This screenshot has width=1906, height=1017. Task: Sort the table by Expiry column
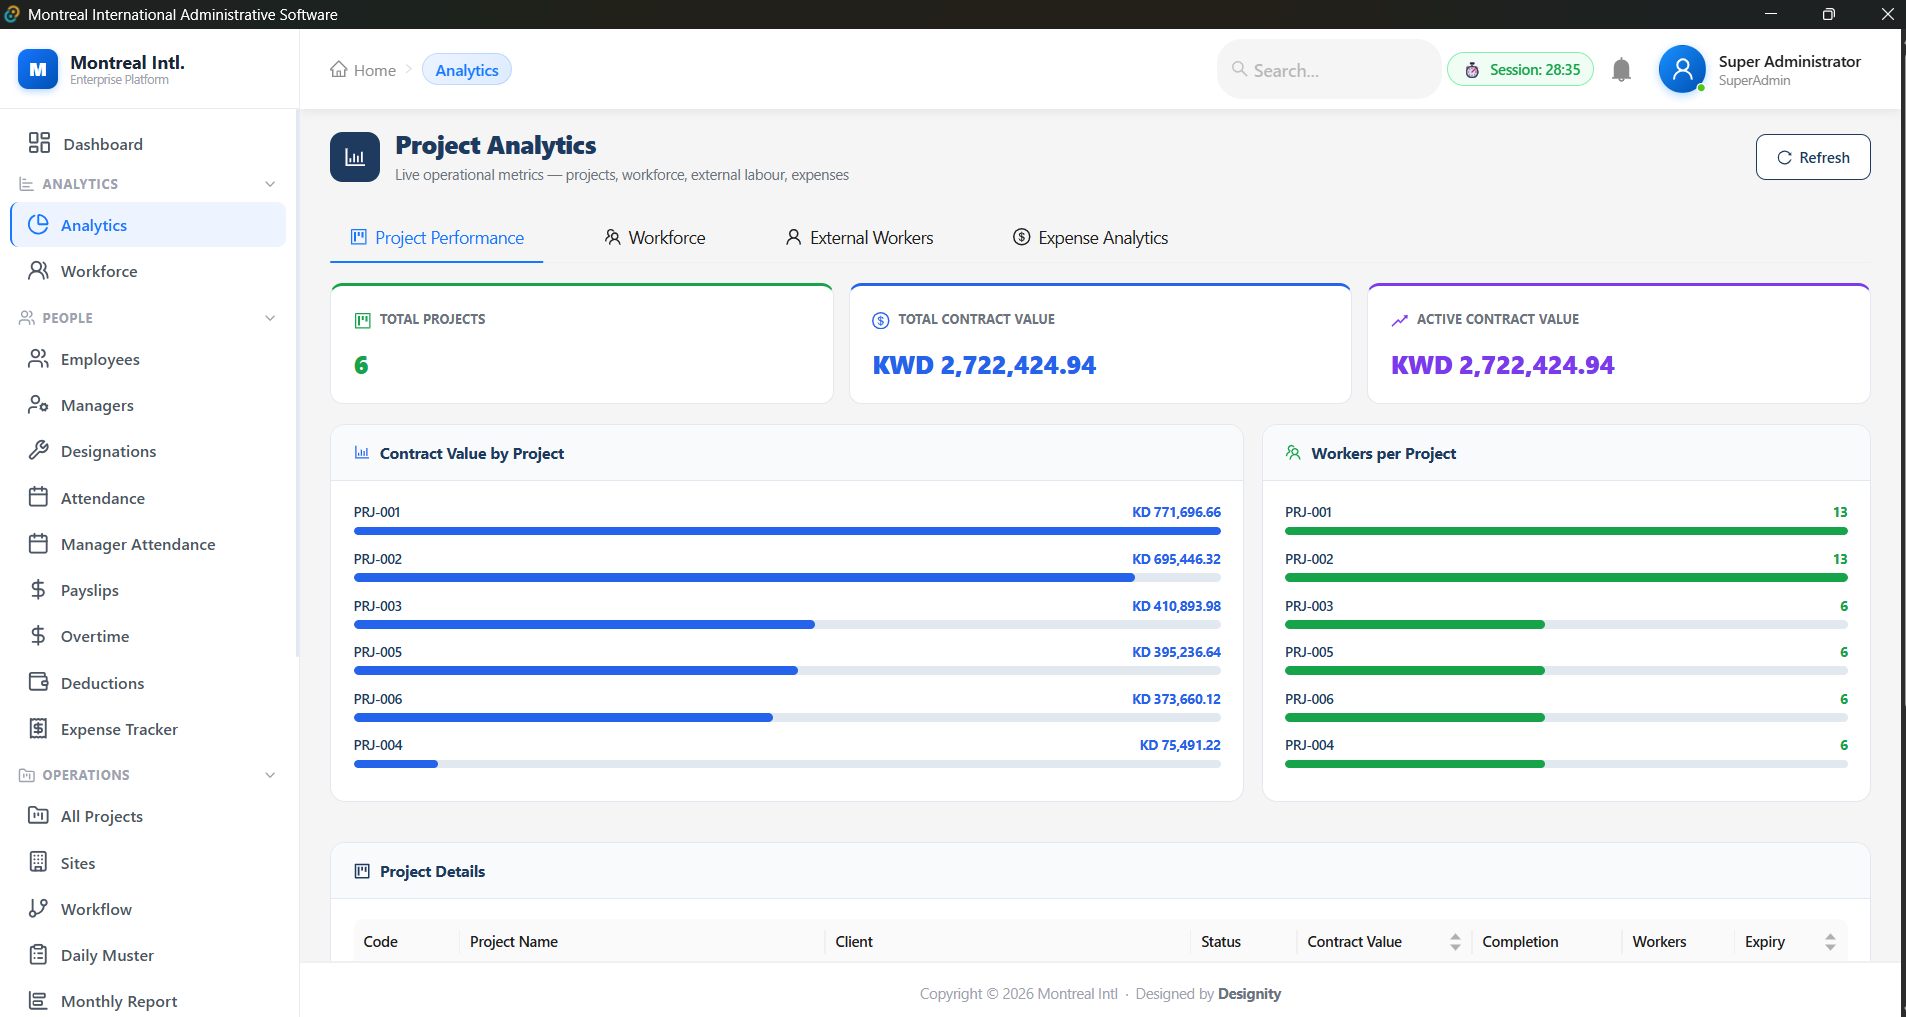(1830, 942)
